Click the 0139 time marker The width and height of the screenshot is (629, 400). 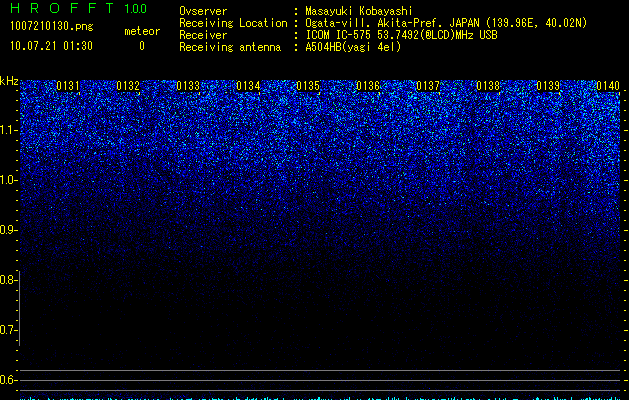548,86
